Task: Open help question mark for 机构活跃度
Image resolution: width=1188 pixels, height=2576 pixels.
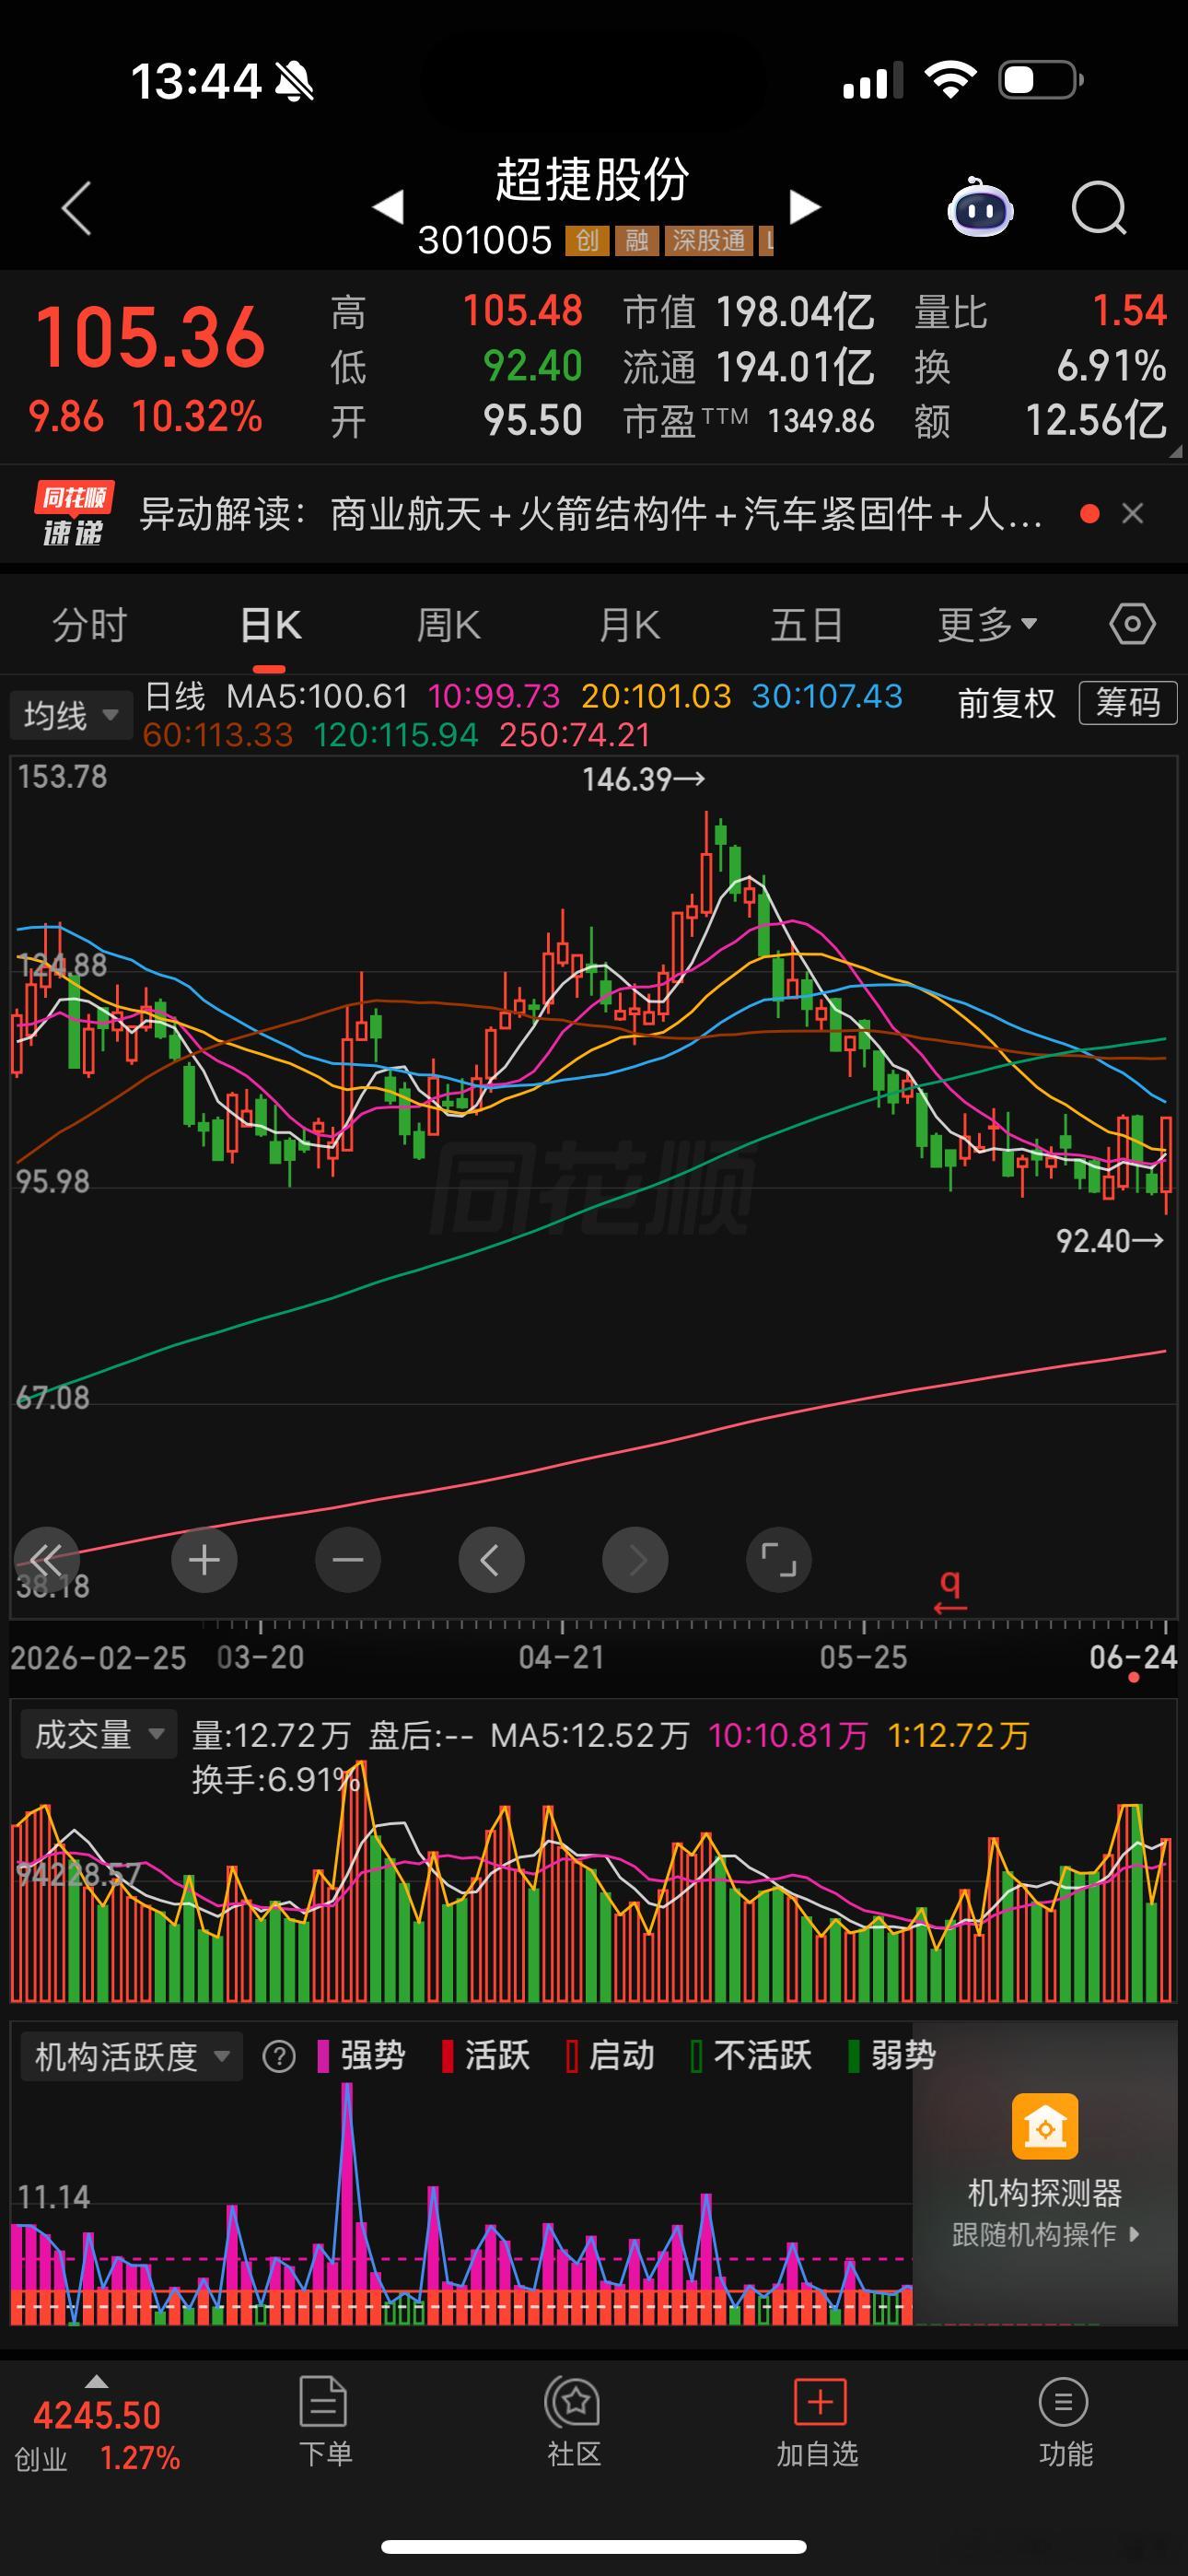Action: [279, 2057]
